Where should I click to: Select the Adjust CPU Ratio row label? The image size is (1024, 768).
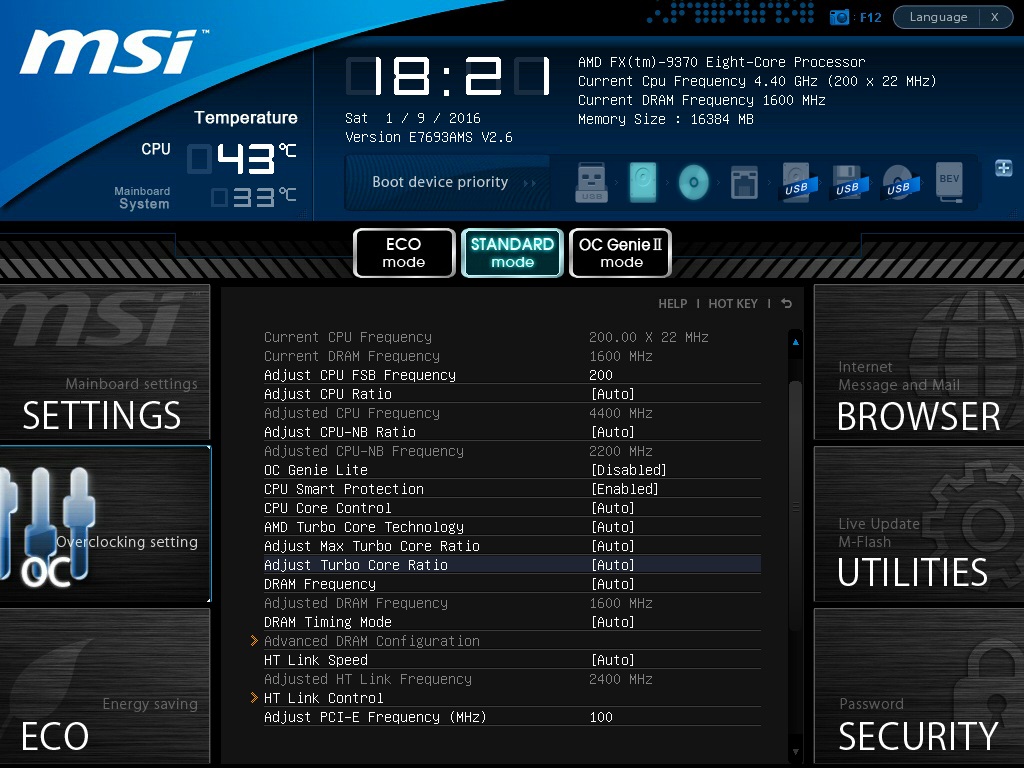[x=328, y=394]
